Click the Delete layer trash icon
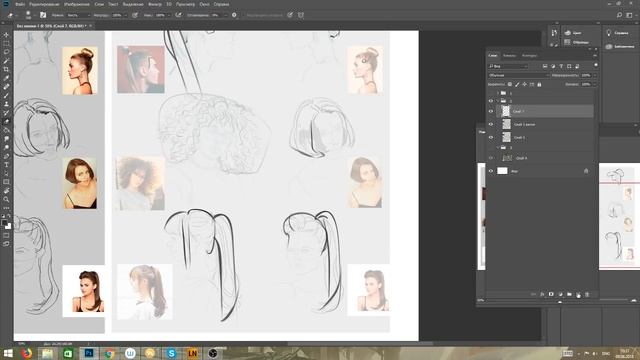640x360 pixels. click(587, 295)
